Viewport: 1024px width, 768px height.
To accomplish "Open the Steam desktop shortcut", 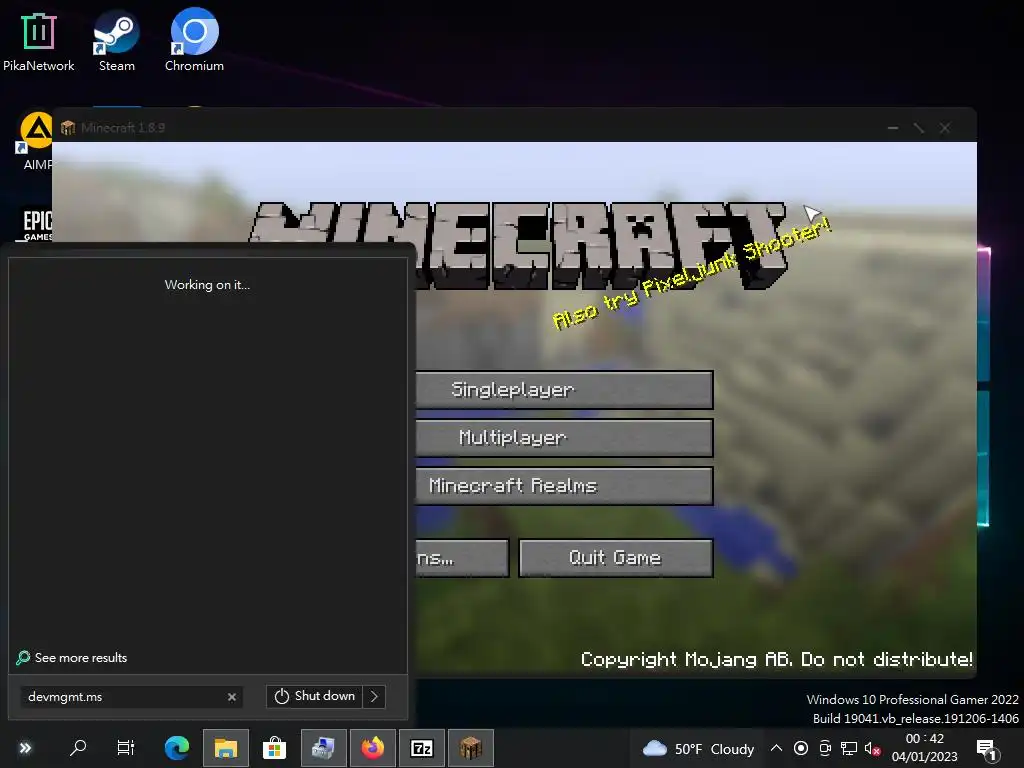I will tap(116, 41).
